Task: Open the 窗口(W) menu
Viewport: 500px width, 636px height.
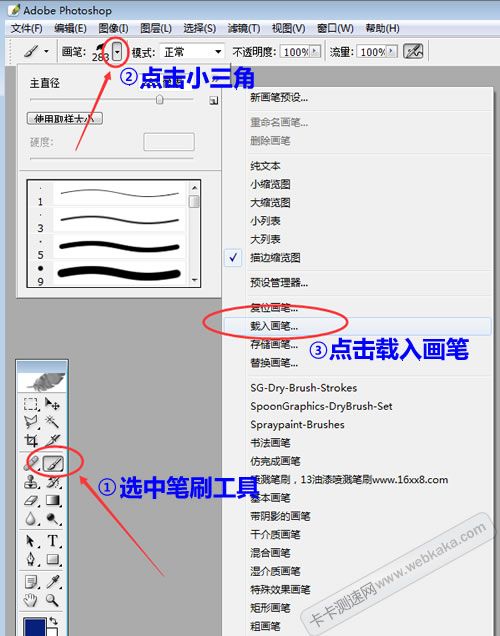Action: point(335,28)
